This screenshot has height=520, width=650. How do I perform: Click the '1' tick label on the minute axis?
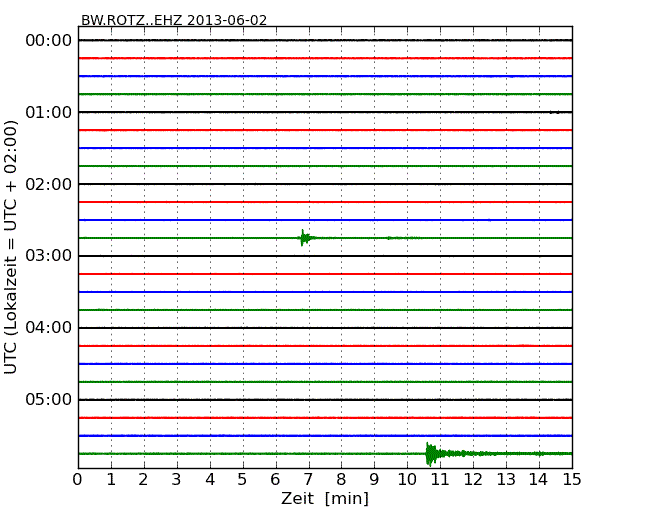point(111,479)
